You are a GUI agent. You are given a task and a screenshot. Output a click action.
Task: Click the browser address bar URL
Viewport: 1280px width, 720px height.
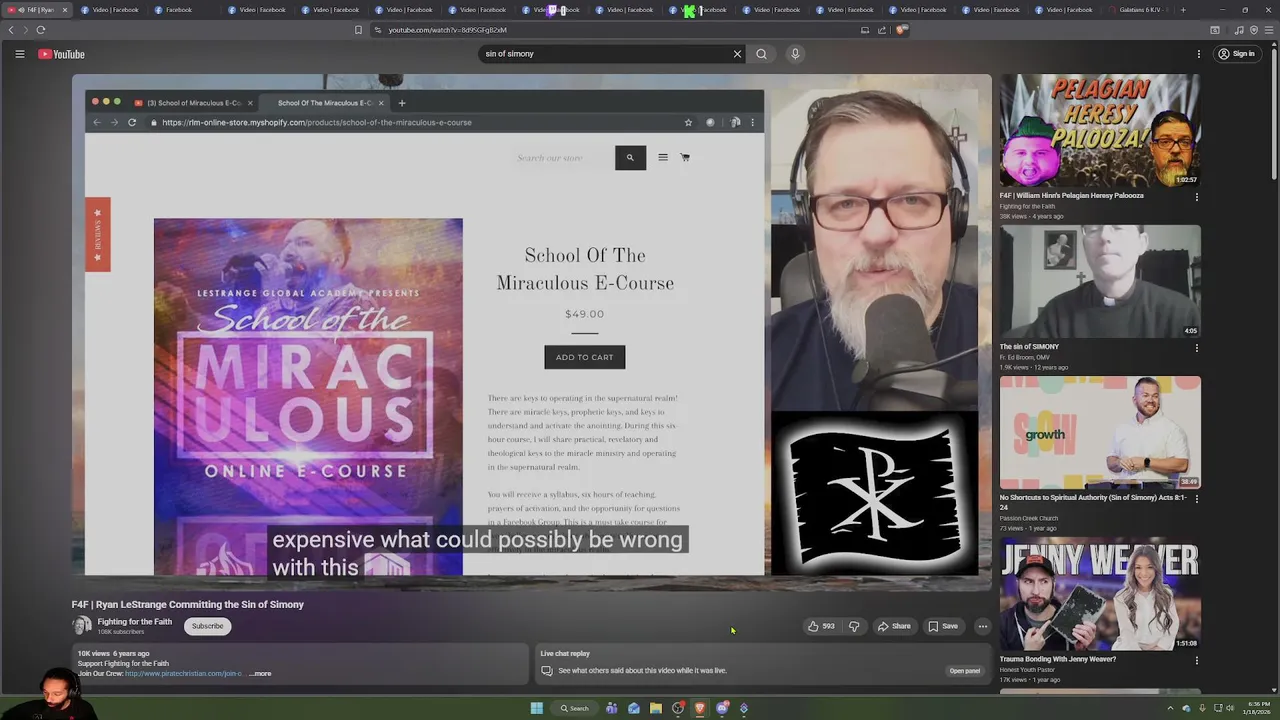pyautogui.click(x=447, y=30)
